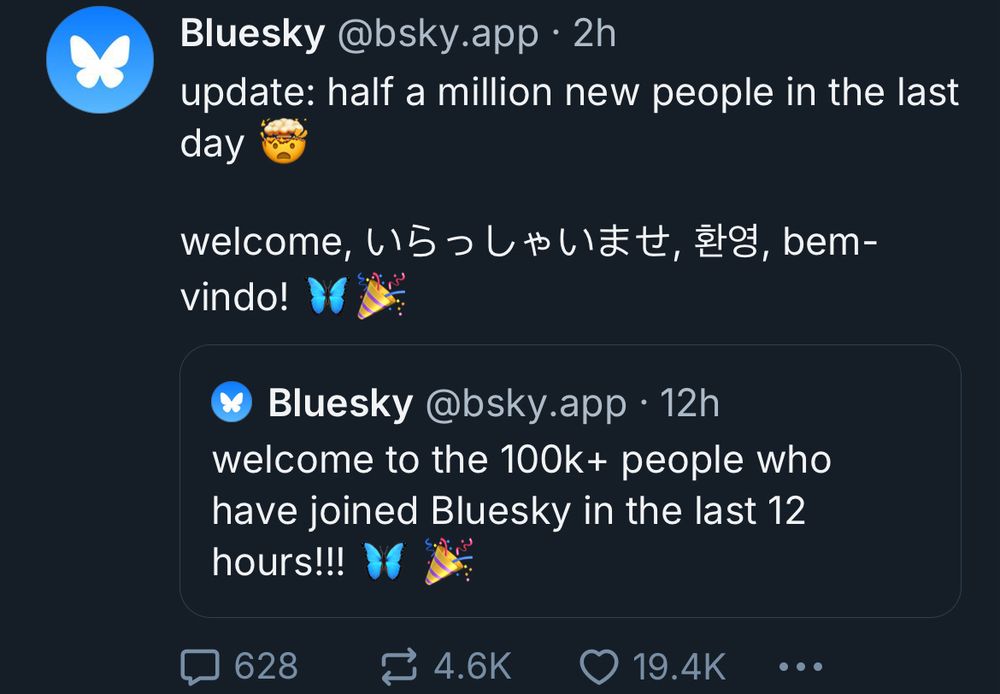Image resolution: width=1000 pixels, height=694 pixels.
Task: Click the butterfly emoji in quoted post
Action: click(x=384, y=562)
